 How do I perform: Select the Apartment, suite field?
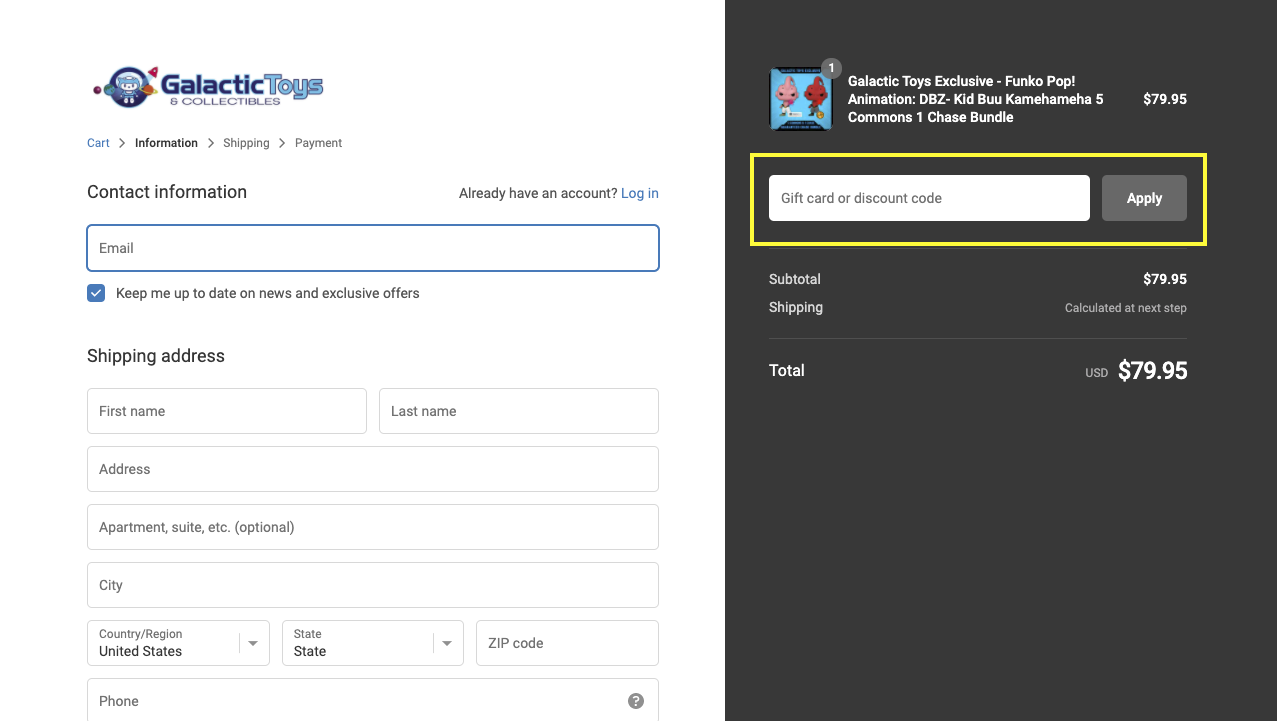tap(373, 527)
